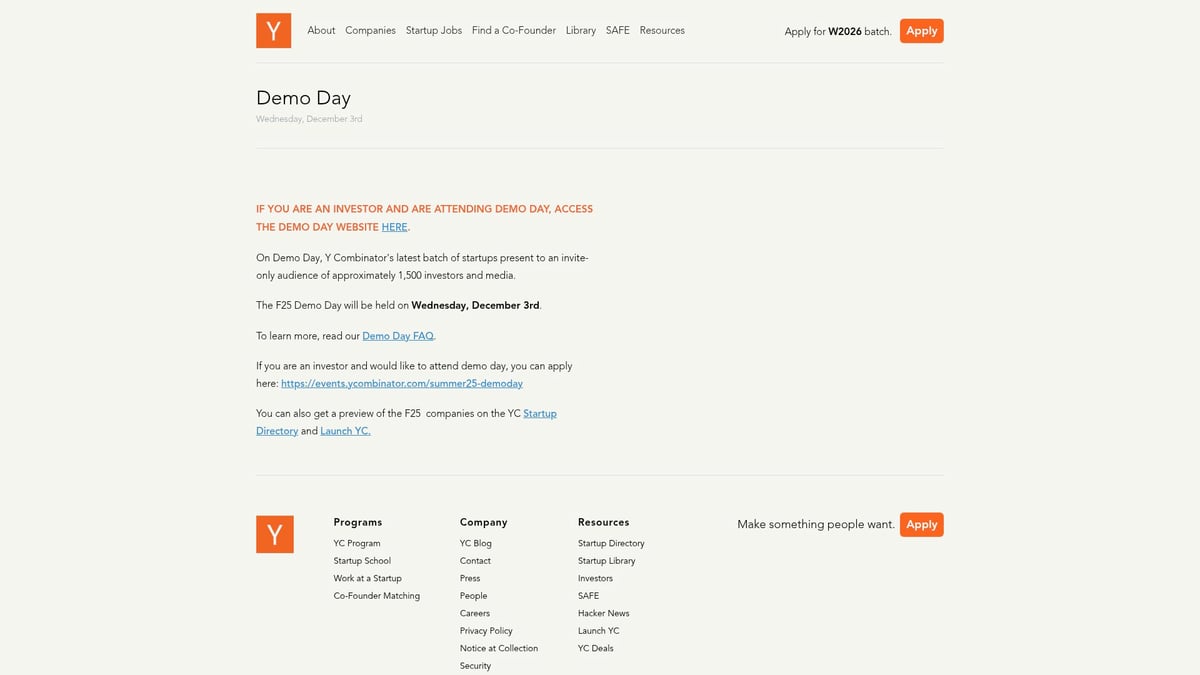Click the Y Combinator logo in header
The height and width of the screenshot is (675, 1200).
pyautogui.click(x=273, y=30)
